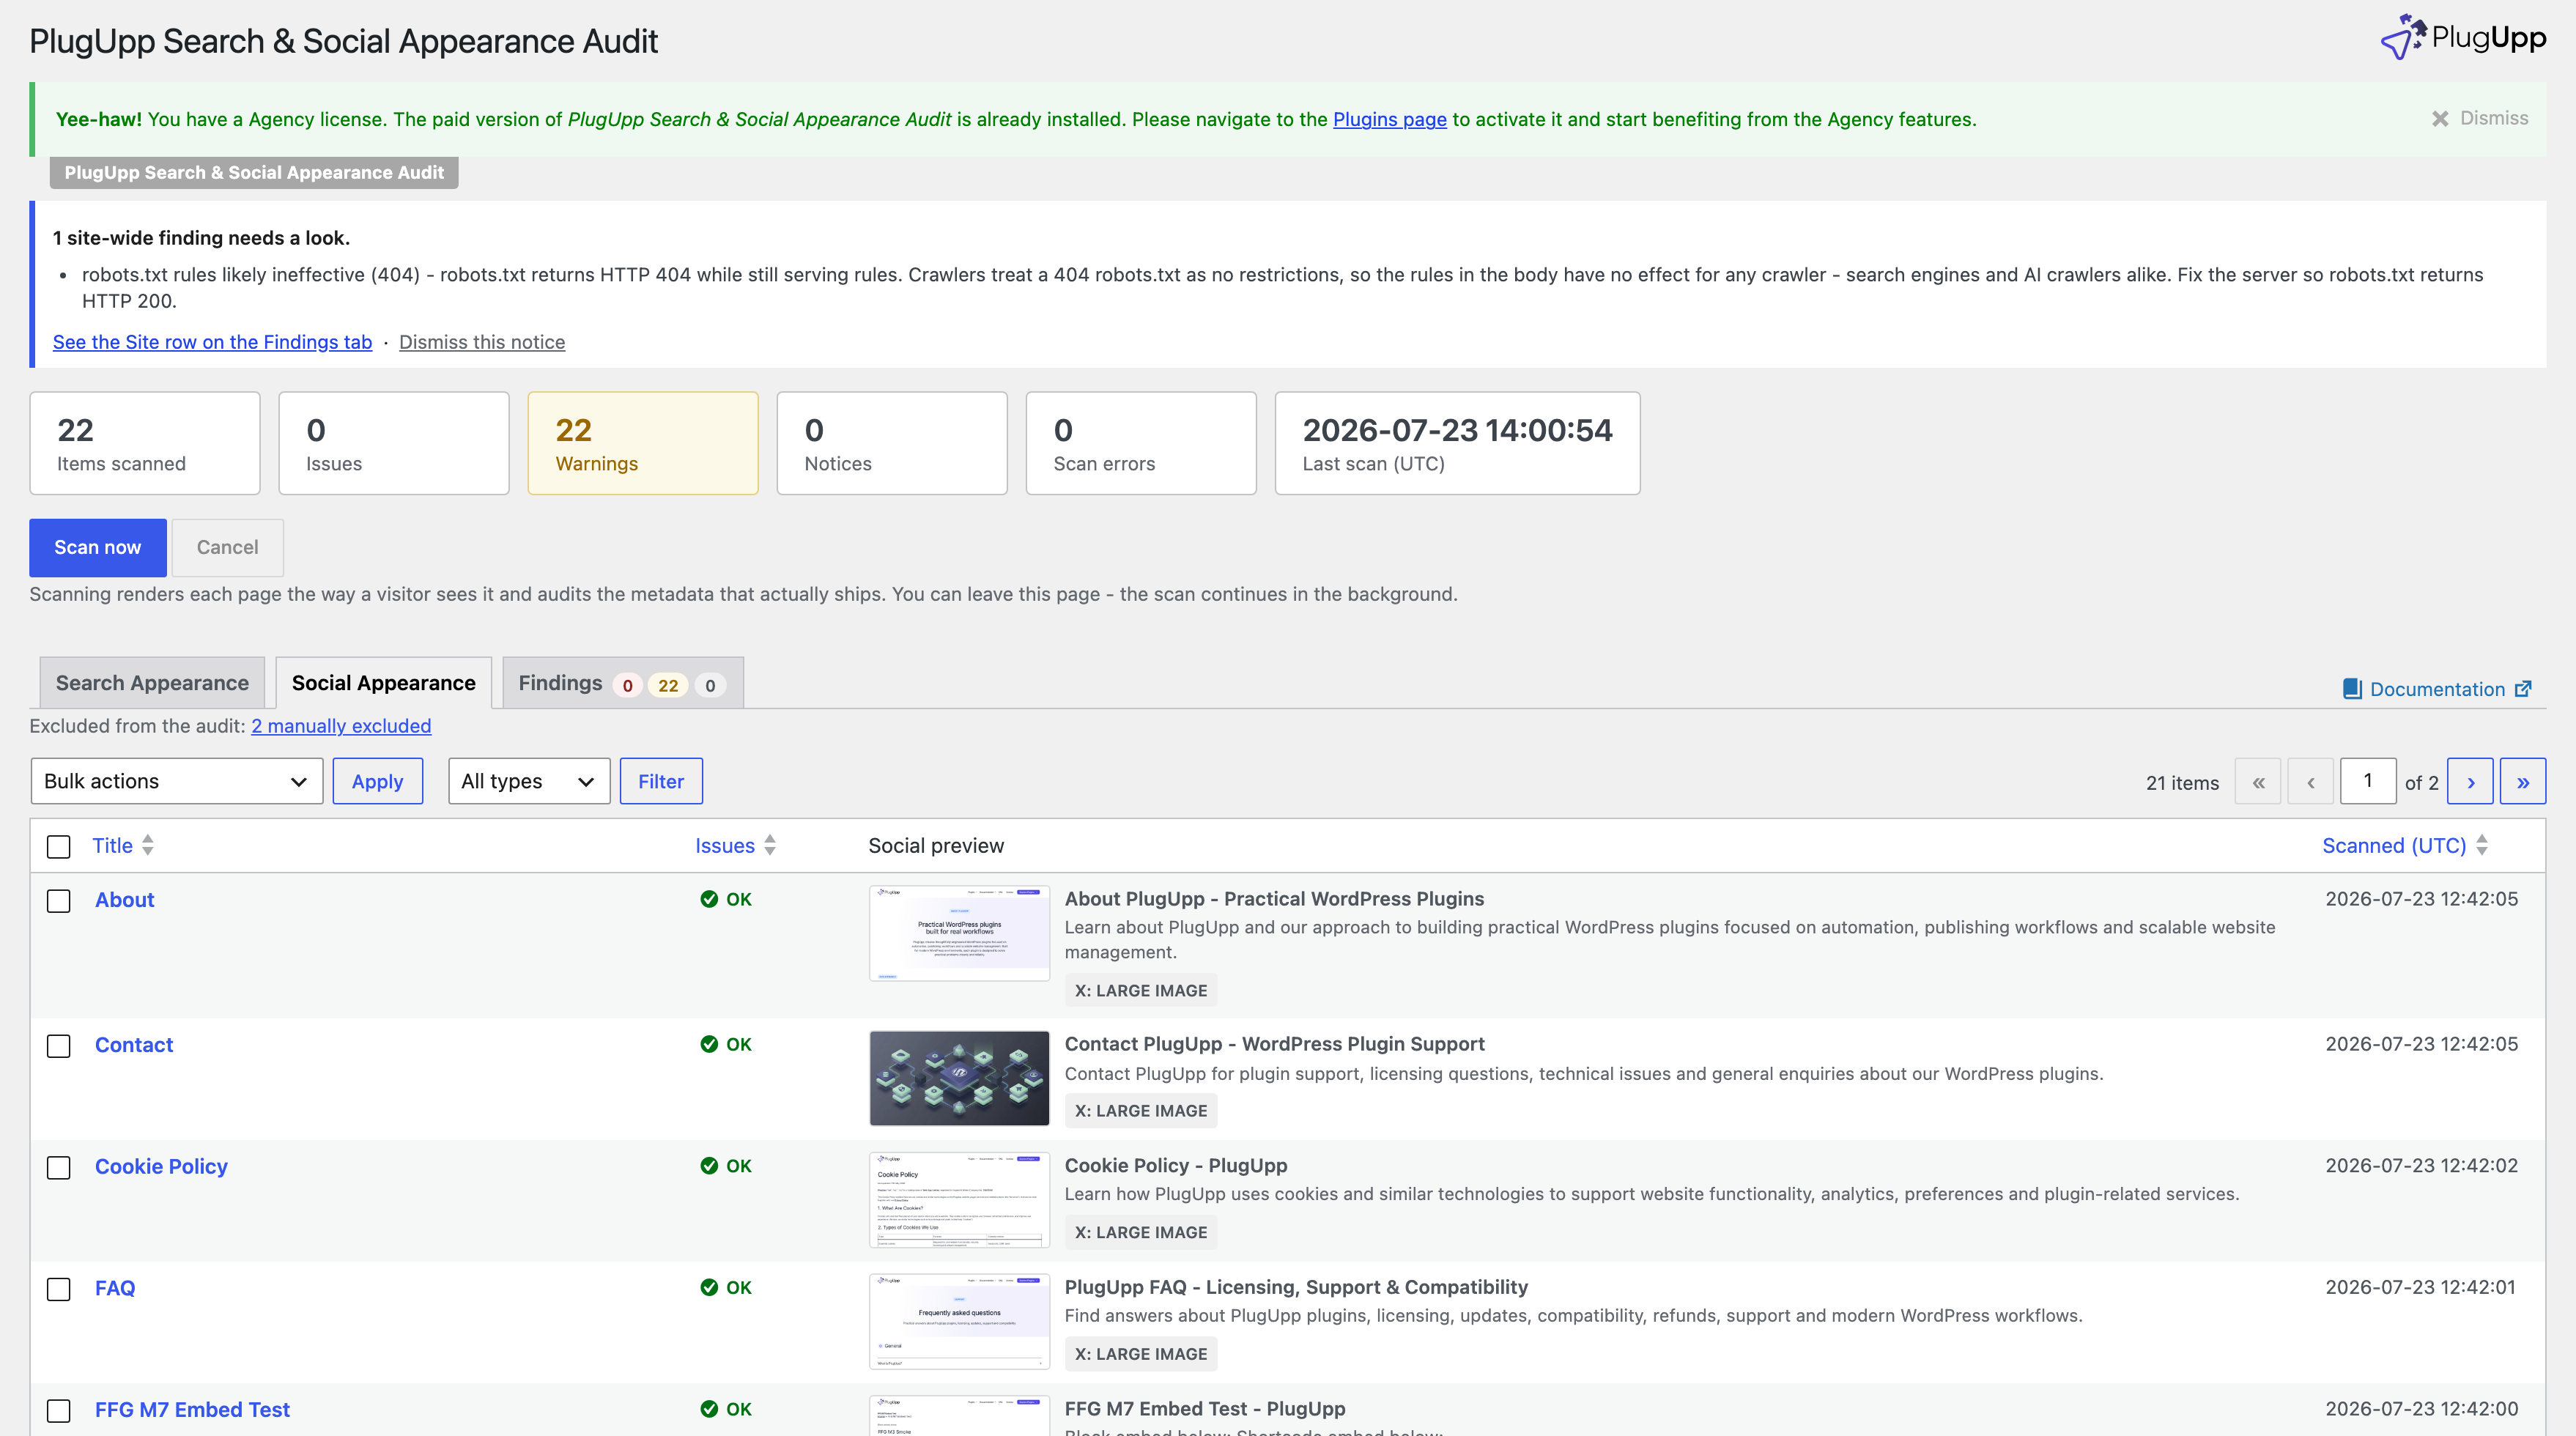
Task: Click the 22 Items scanned summary card
Action: [x=145, y=443]
